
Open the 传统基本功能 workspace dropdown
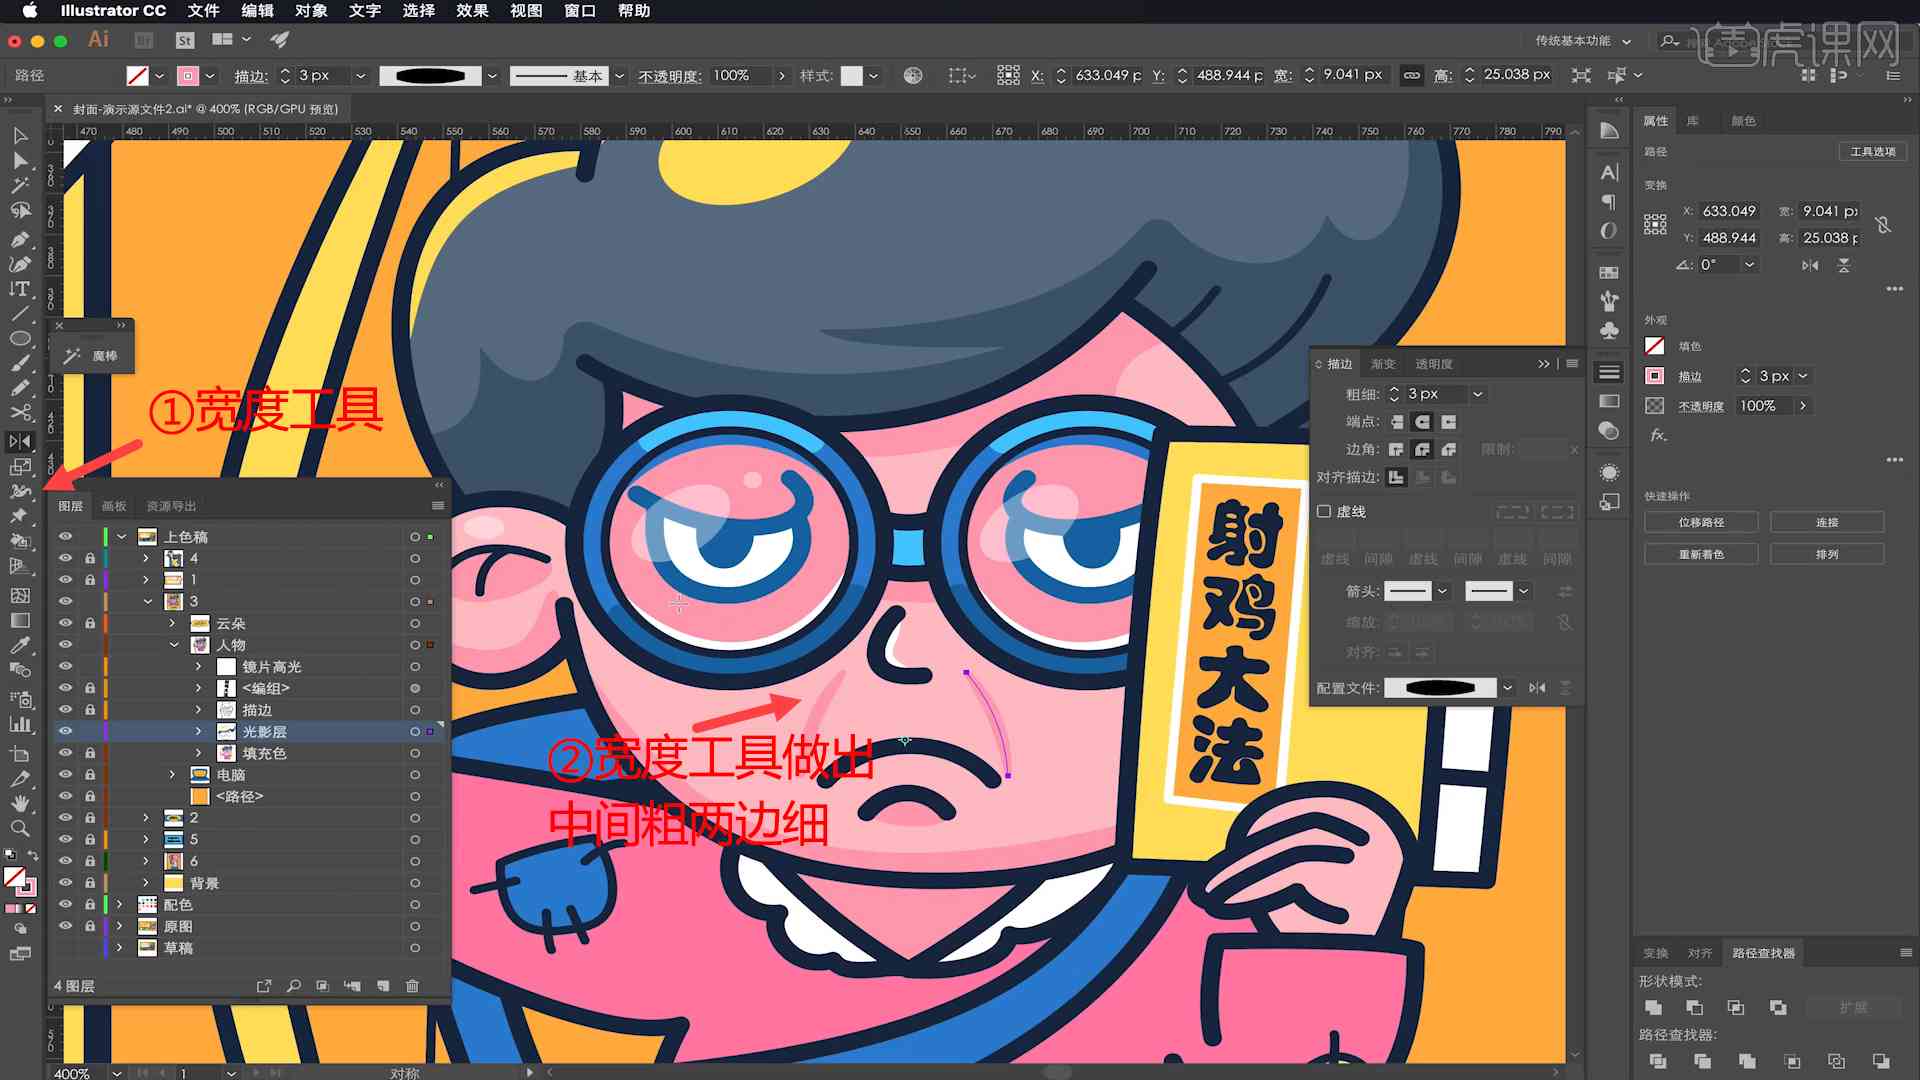click(1583, 41)
